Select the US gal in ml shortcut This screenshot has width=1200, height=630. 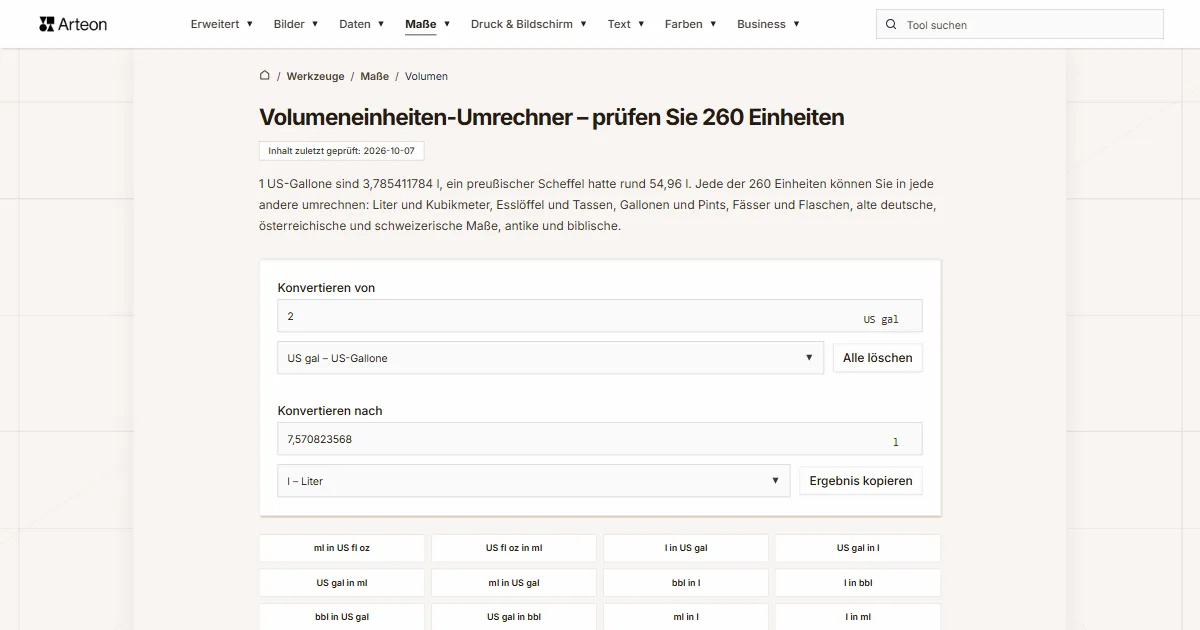tap(342, 583)
